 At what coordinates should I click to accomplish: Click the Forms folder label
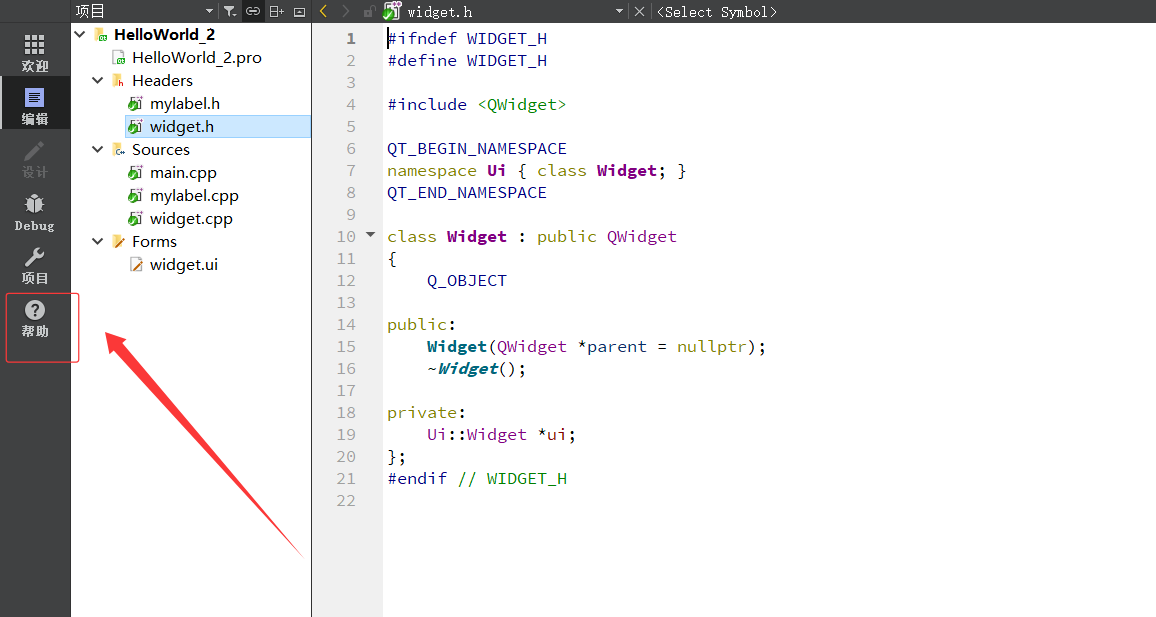pos(154,241)
